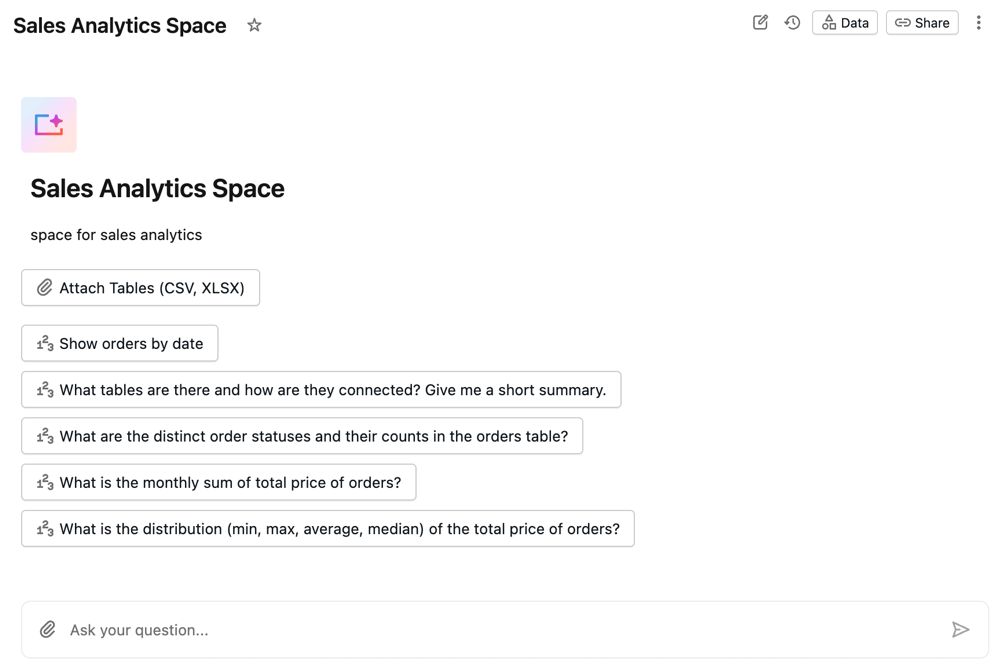
Task: Open the edit icon to rename the space
Action: click(760, 22)
